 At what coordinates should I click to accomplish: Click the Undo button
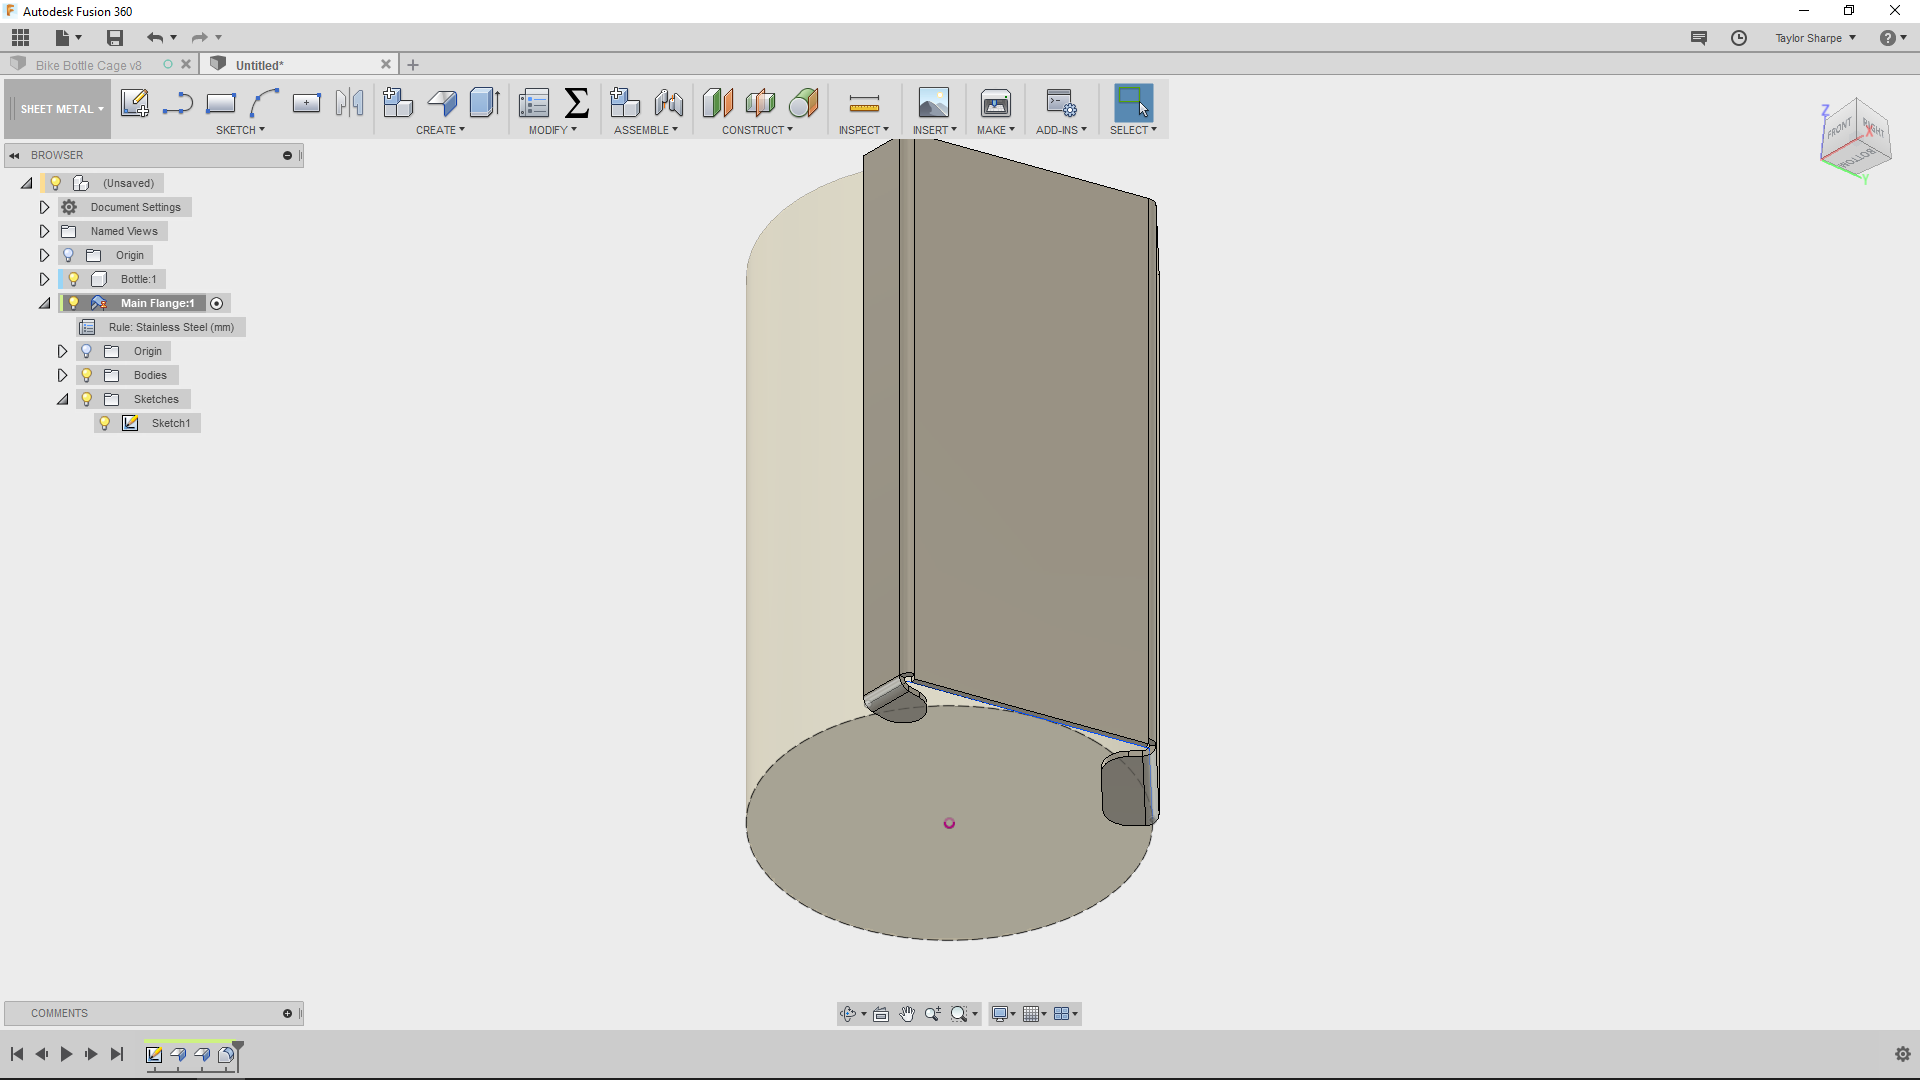[155, 38]
